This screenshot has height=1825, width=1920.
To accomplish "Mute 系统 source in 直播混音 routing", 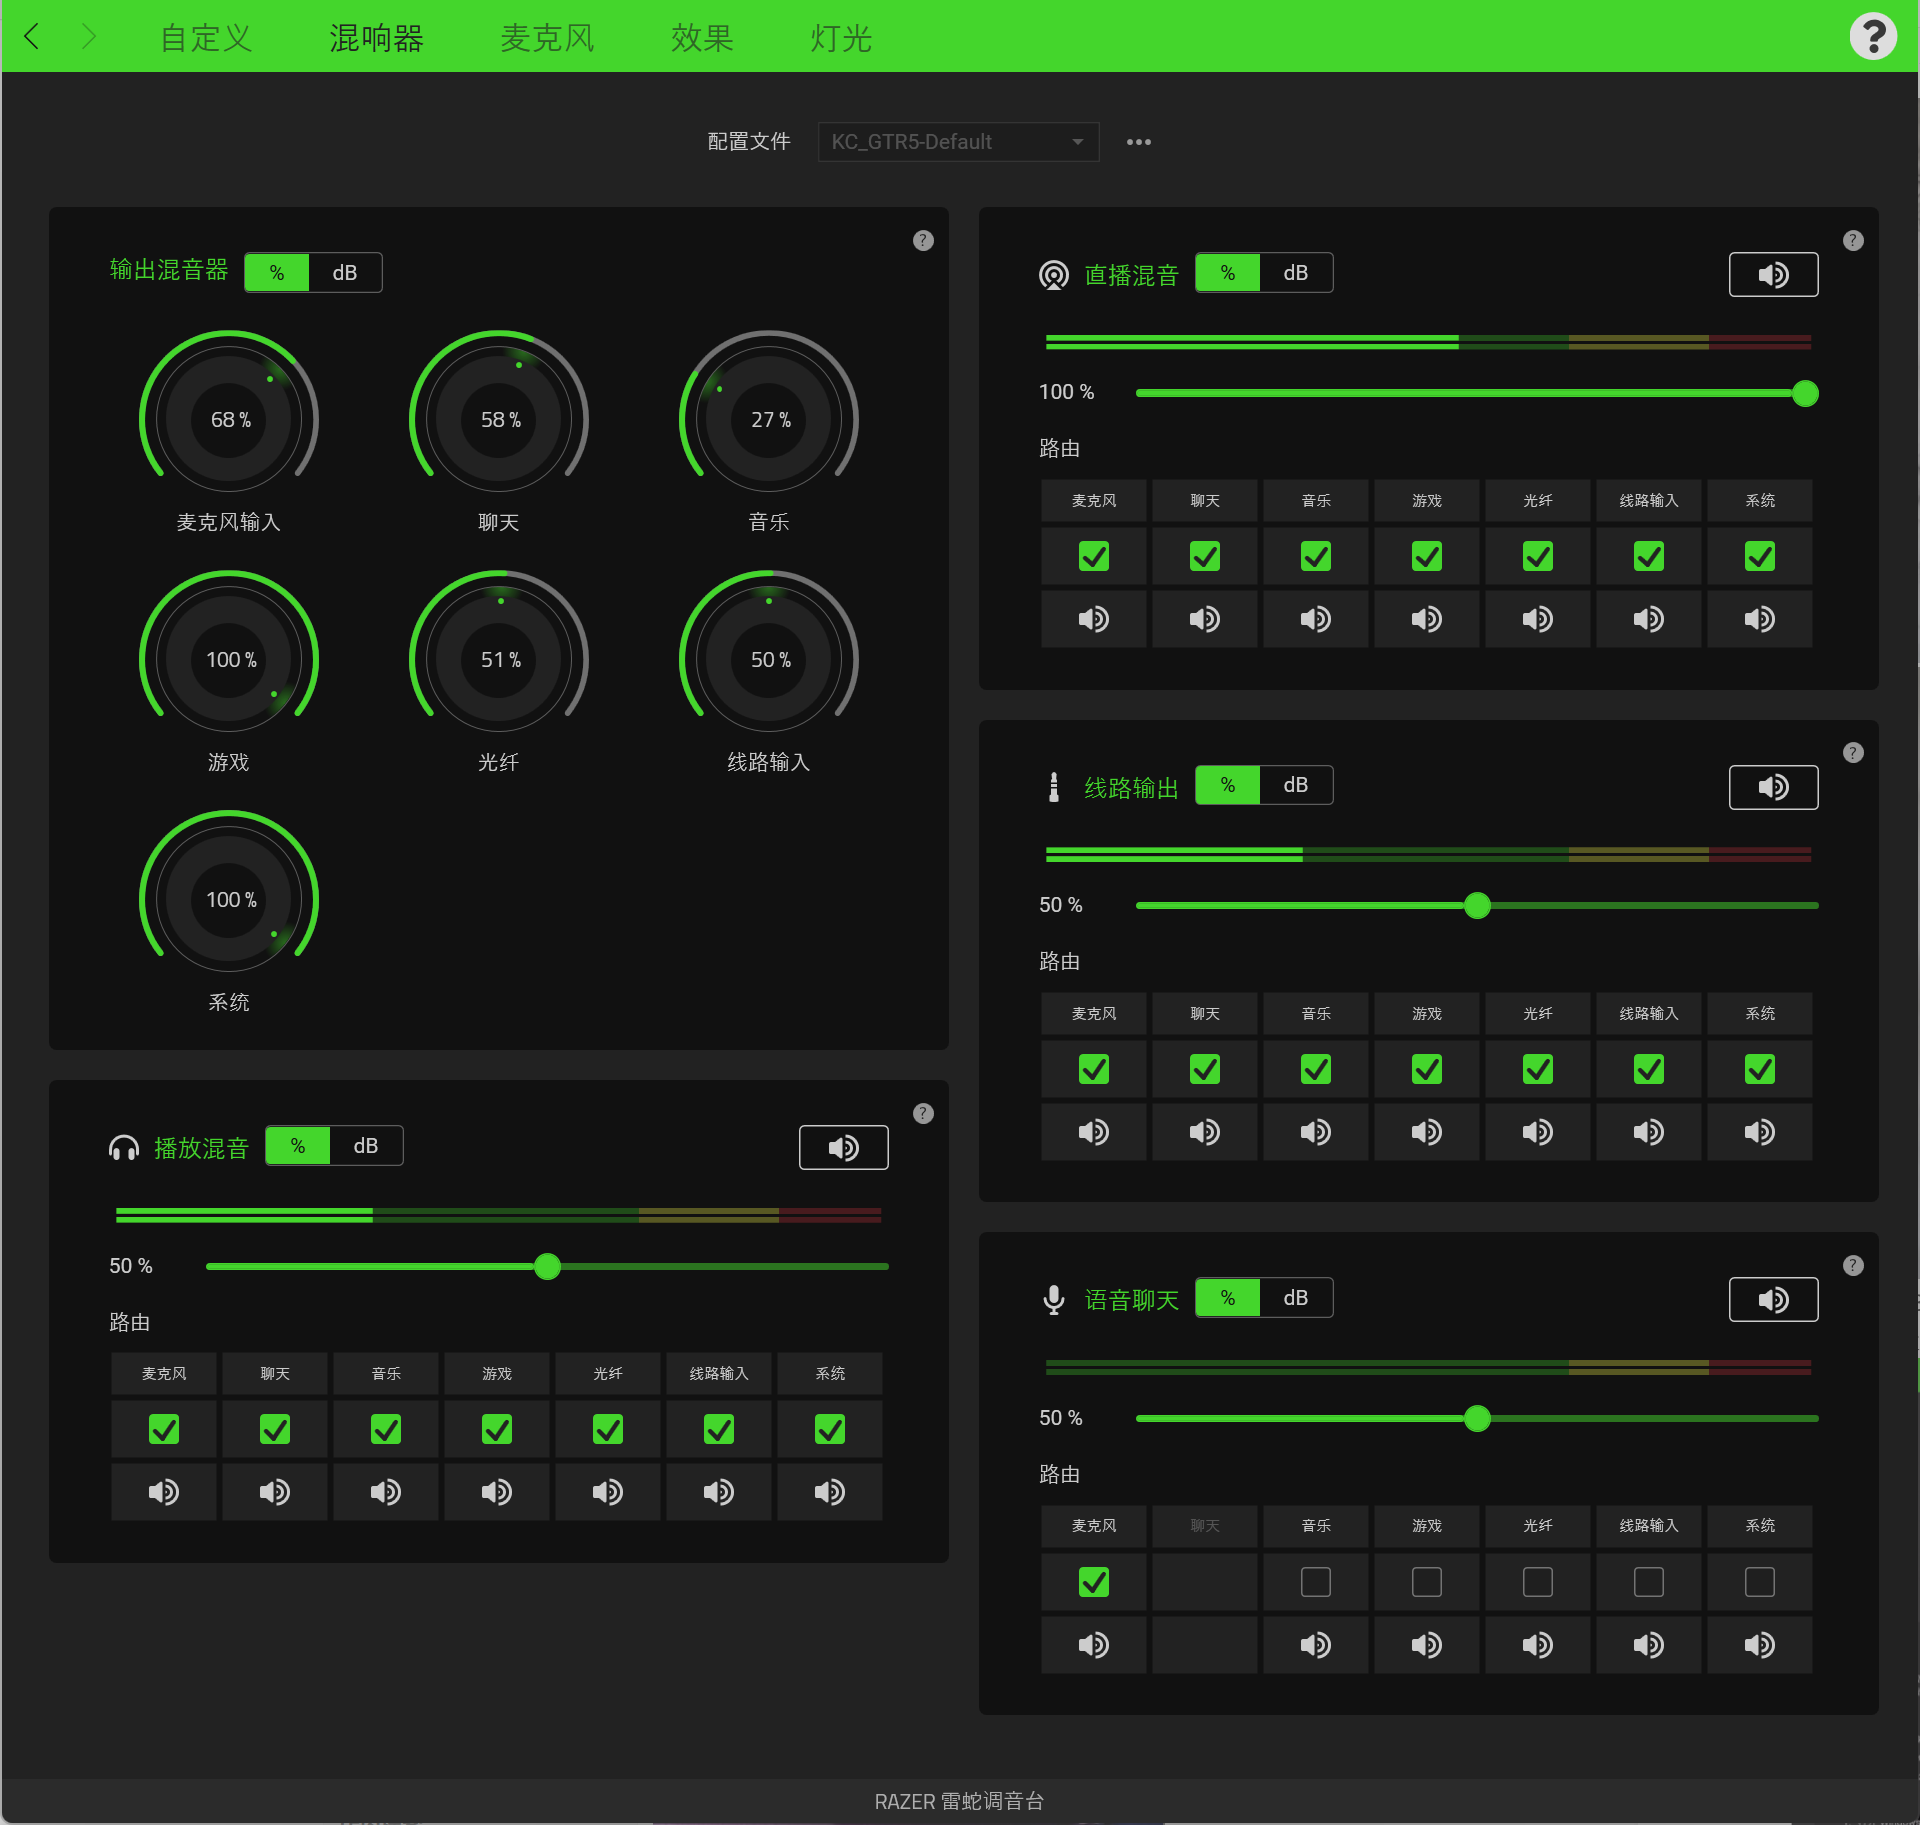I will coord(1759,619).
